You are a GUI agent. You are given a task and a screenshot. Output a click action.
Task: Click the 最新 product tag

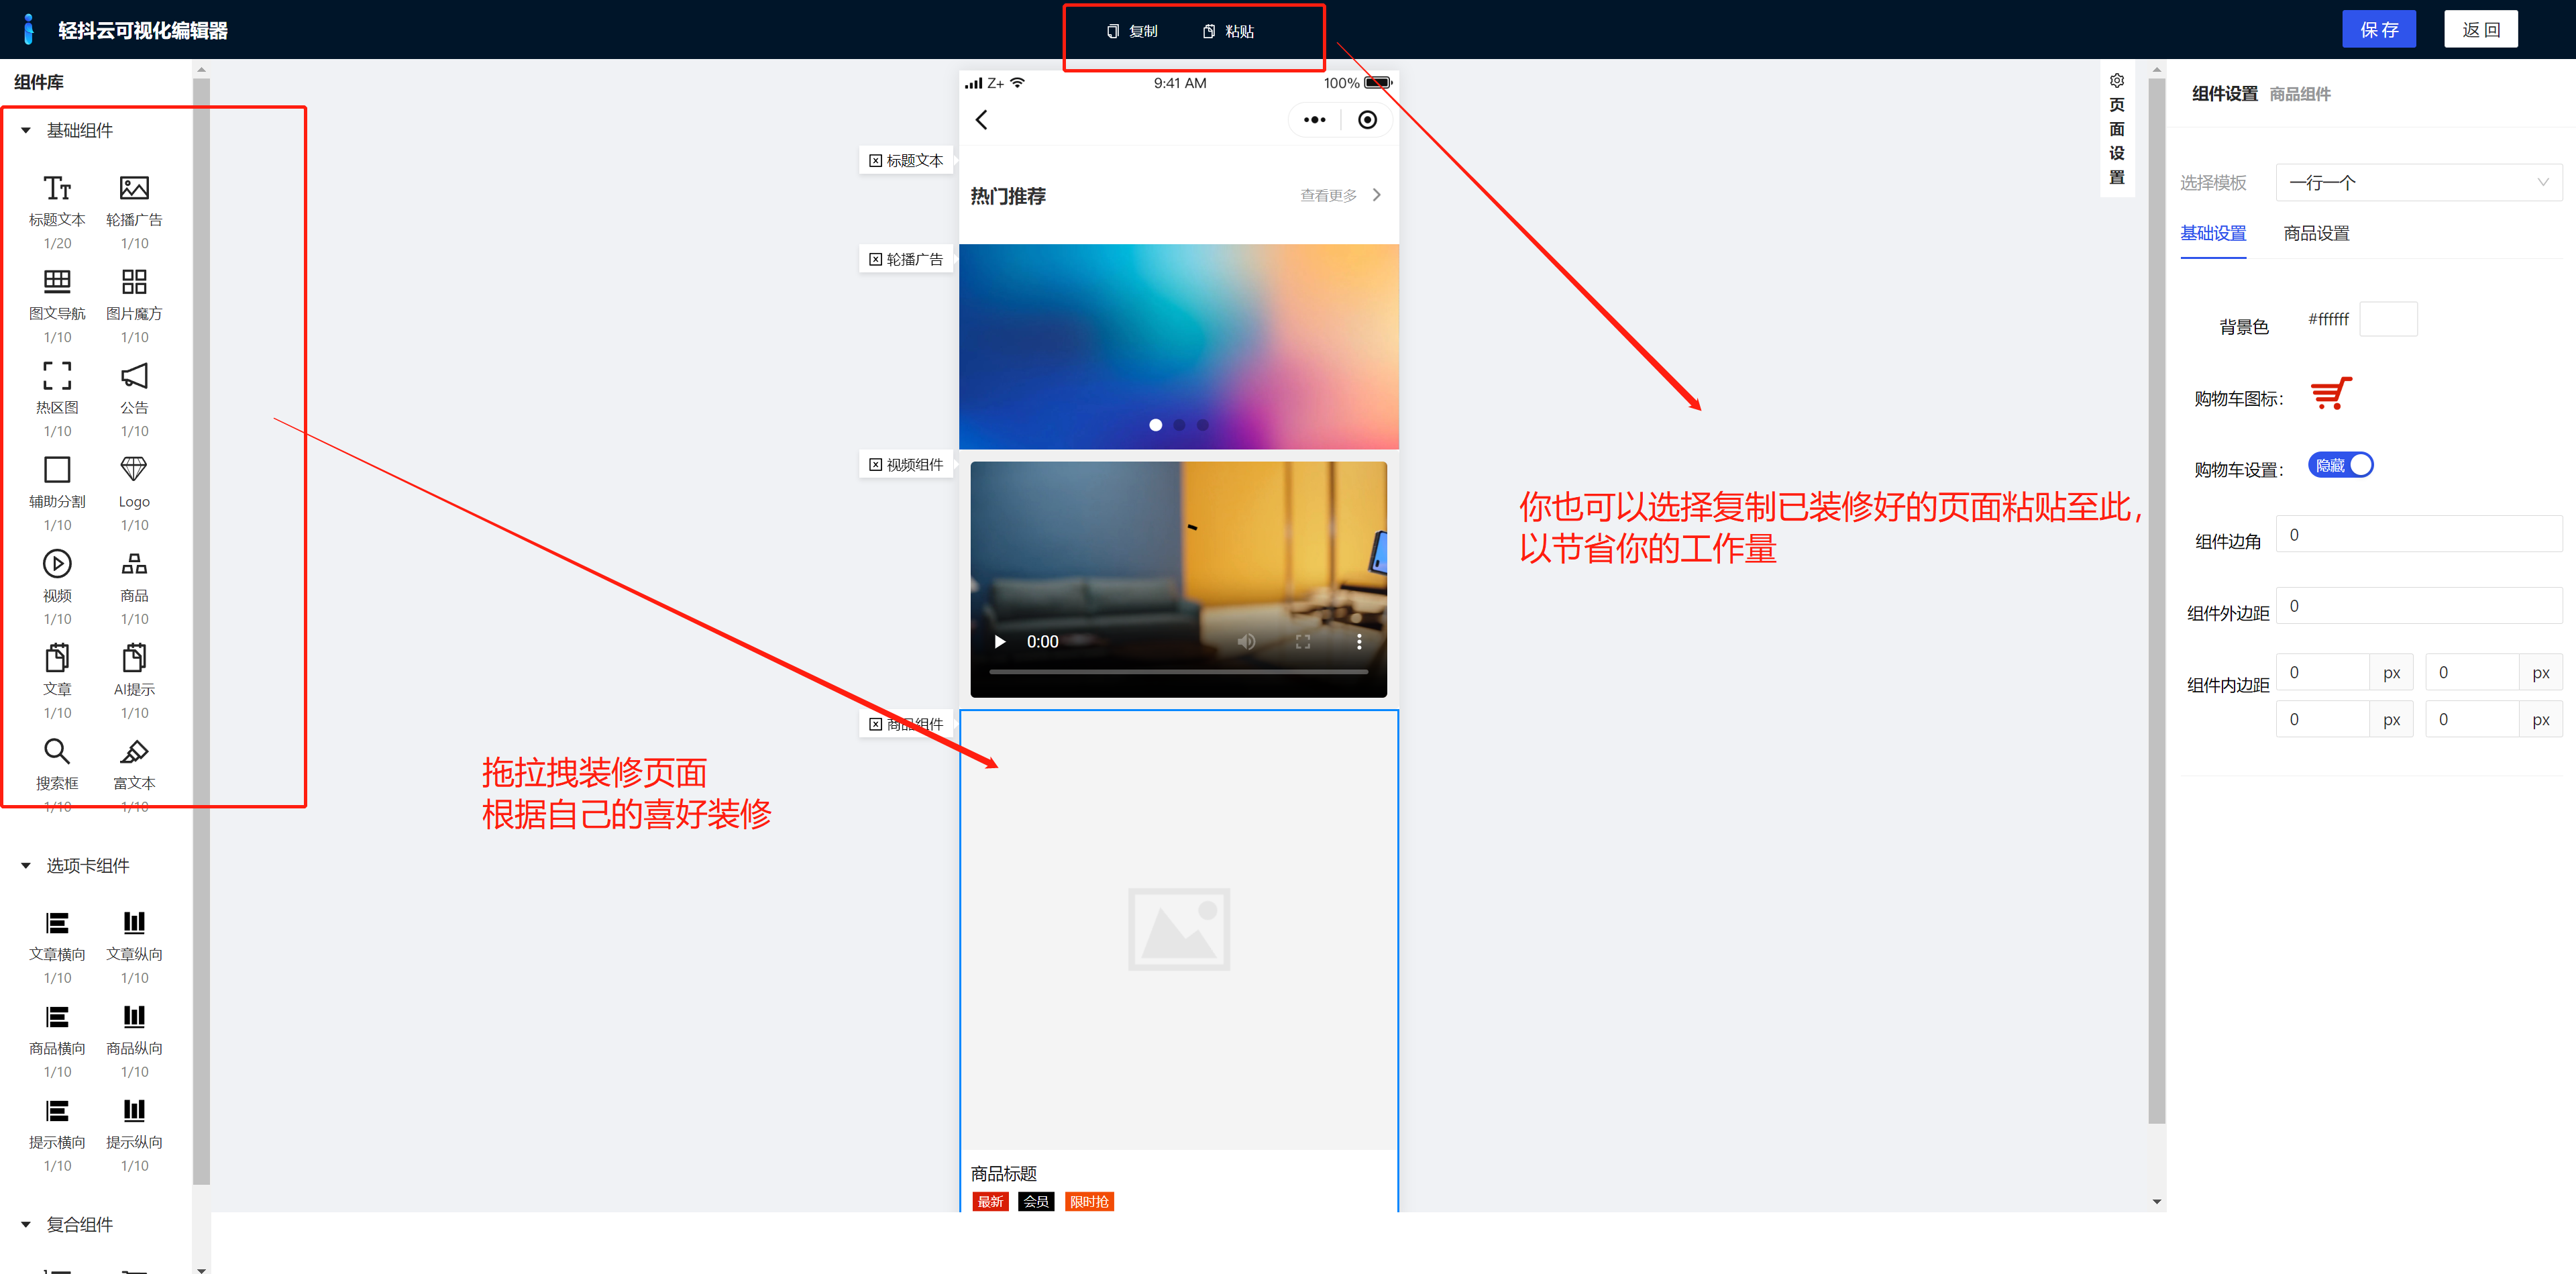tap(989, 1201)
